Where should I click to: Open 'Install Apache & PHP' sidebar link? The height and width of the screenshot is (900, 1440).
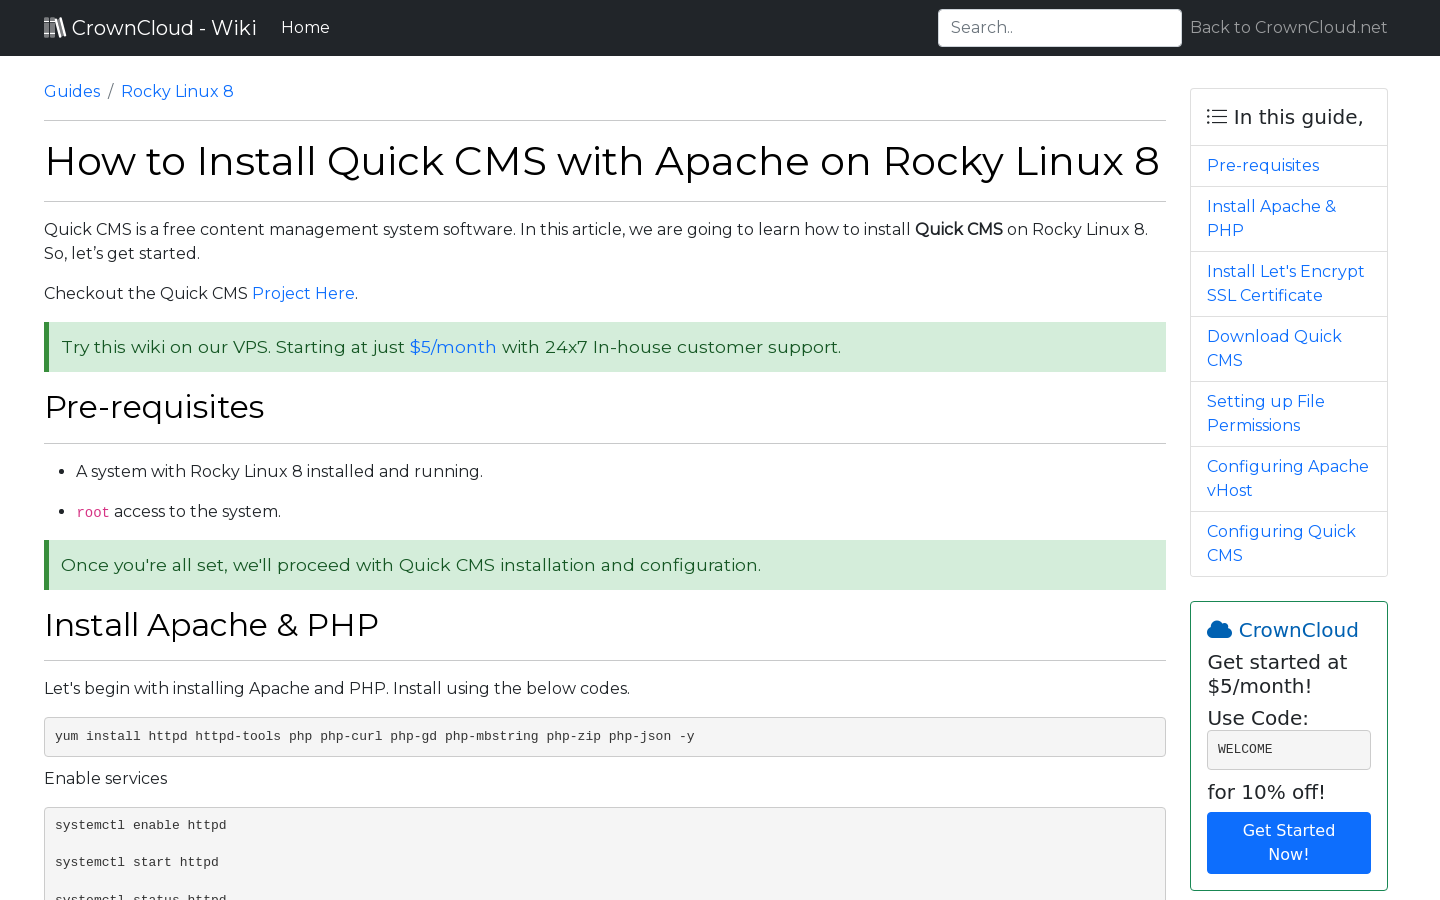pos(1271,218)
